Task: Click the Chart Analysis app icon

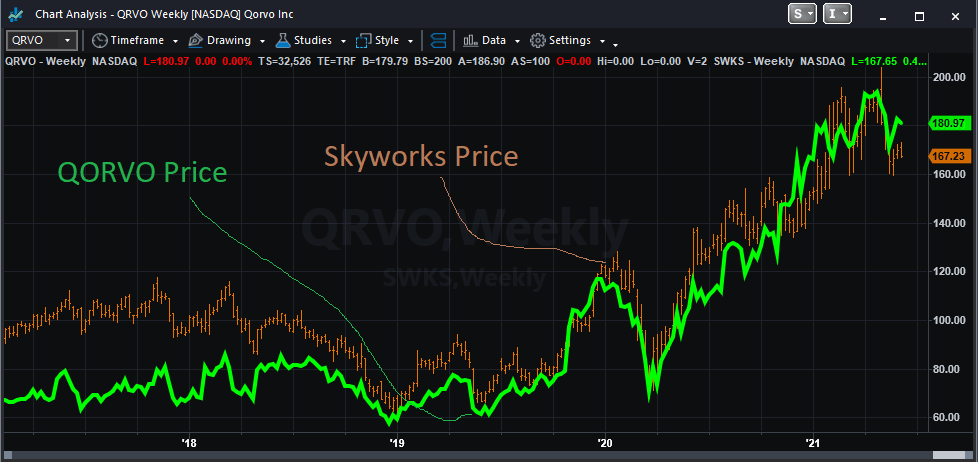Action: [x=17, y=14]
